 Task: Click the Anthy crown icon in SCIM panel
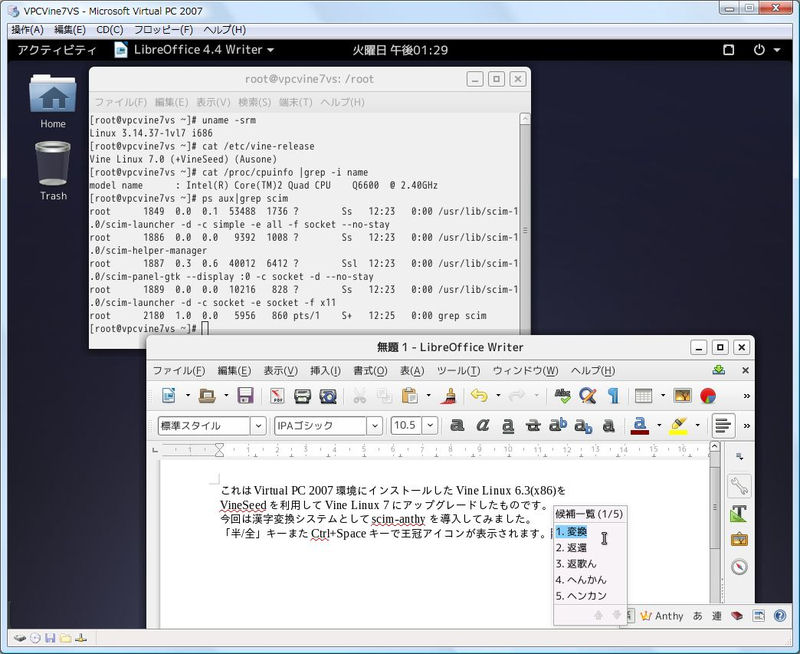(646, 616)
